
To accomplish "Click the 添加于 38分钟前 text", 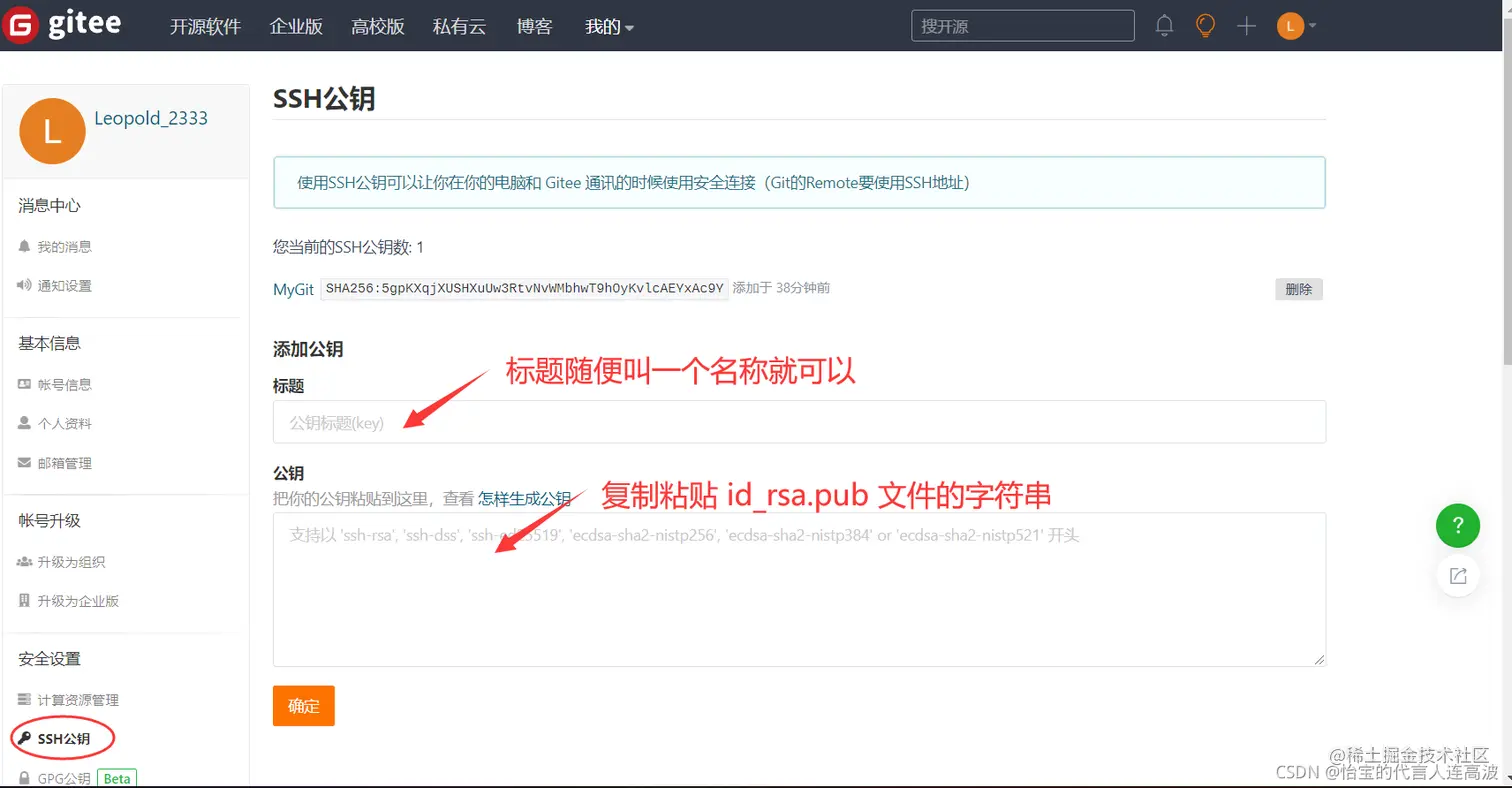I will coord(782,288).
